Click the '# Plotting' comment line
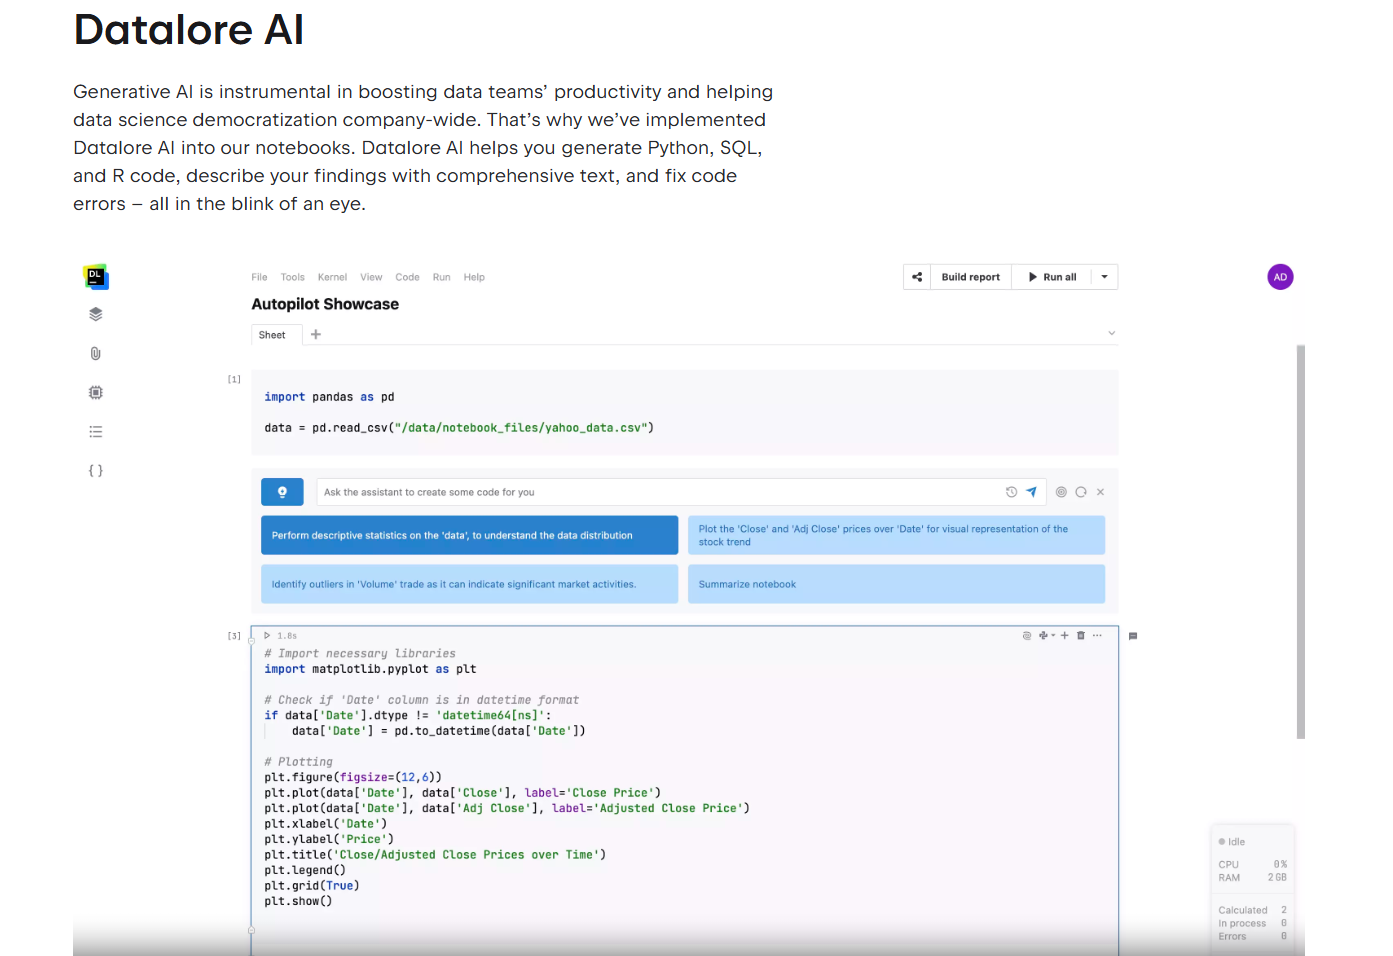 298,762
